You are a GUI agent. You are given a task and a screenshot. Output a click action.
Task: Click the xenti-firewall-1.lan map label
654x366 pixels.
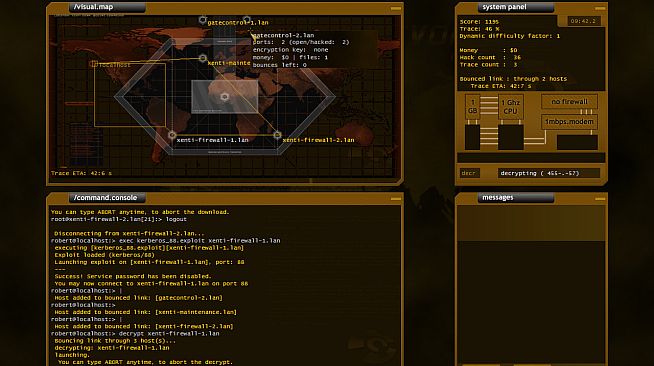click(x=212, y=140)
